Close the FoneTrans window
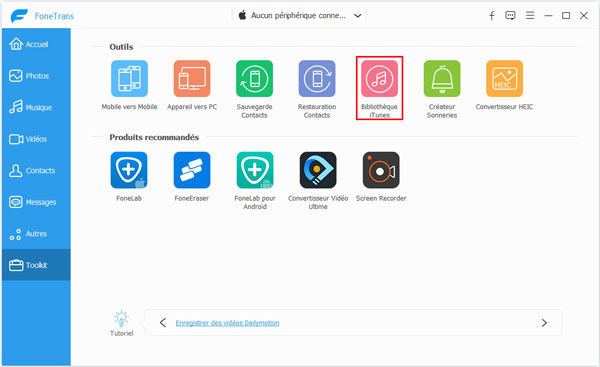 (584, 16)
